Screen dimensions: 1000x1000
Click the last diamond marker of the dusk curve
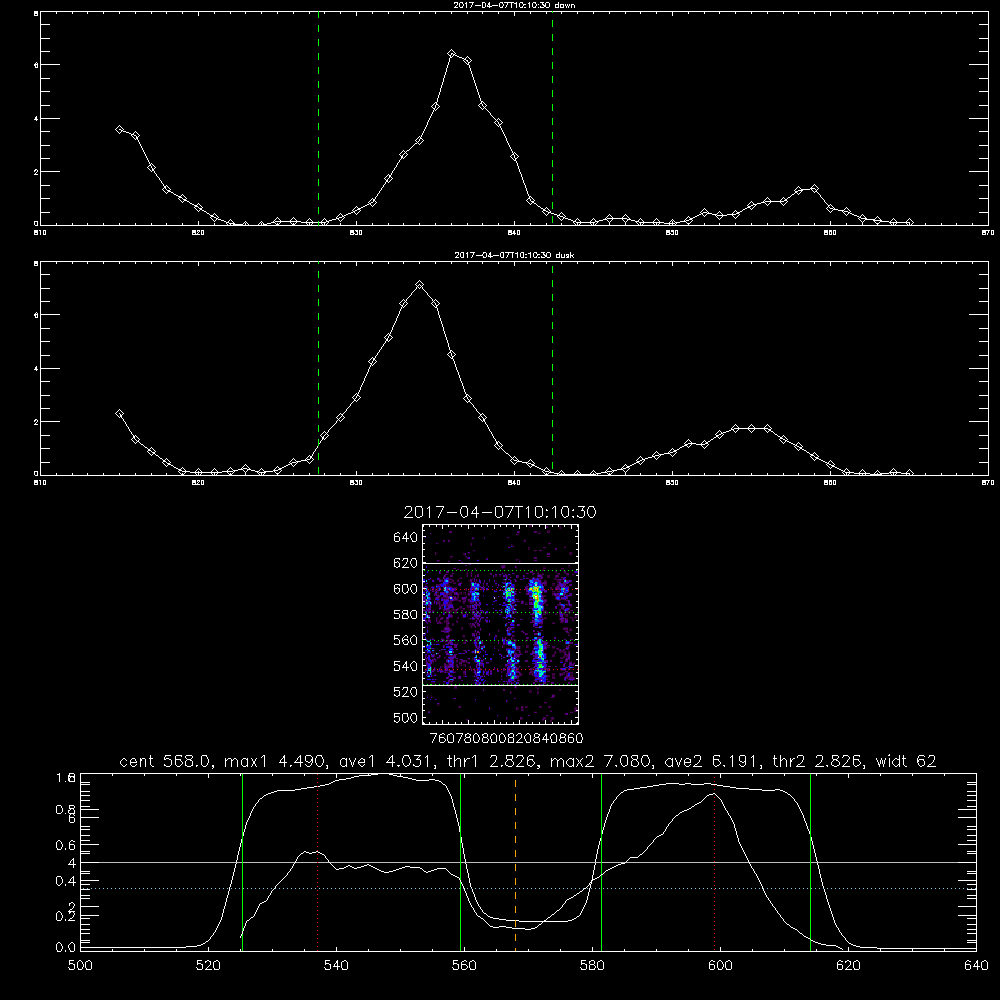(x=909, y=473)
